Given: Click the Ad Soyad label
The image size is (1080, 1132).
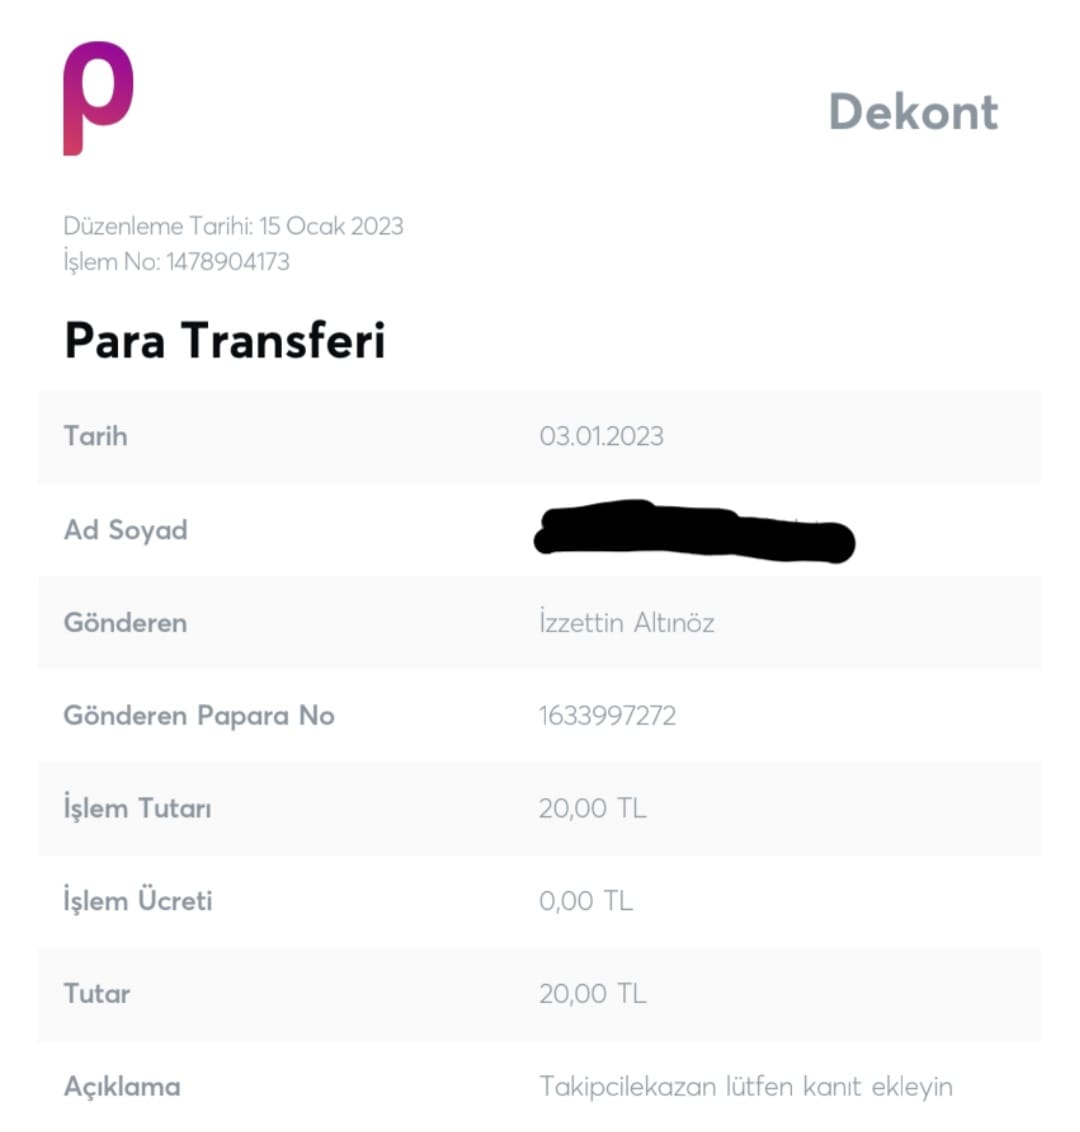Looking at the screenshot, I should pyautogui.click(x=126, y=530).
